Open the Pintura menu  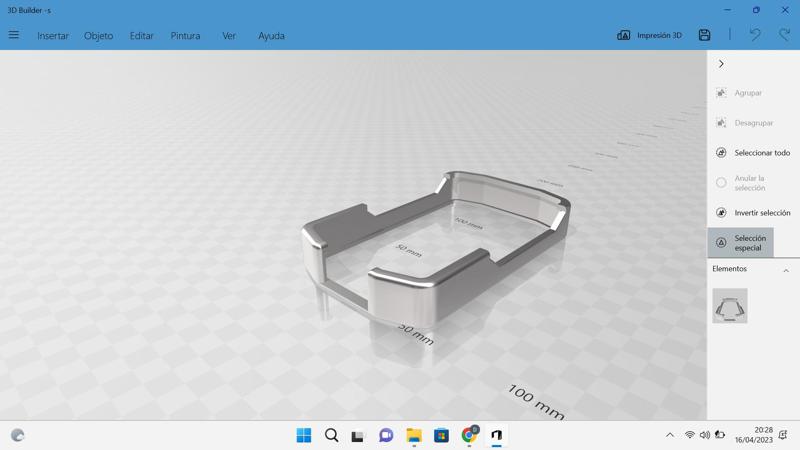185,36
